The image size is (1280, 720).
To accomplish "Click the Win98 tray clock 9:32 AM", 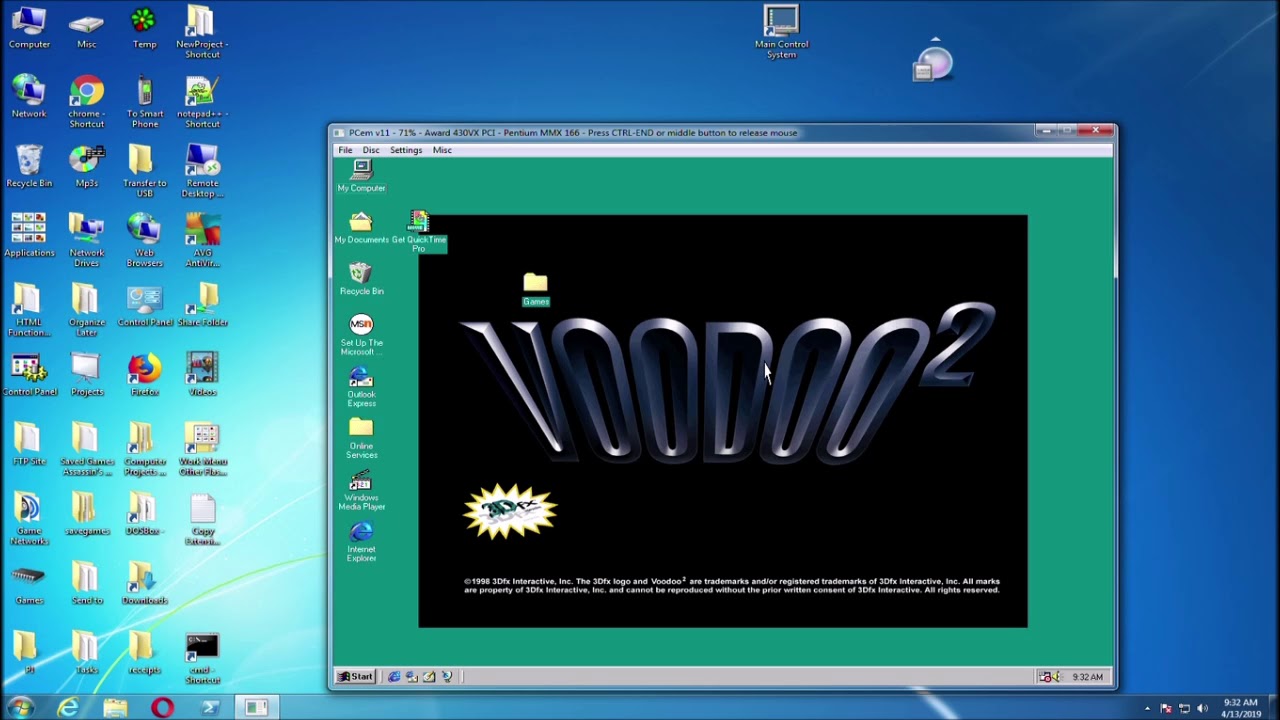I will pos(1087,677).
